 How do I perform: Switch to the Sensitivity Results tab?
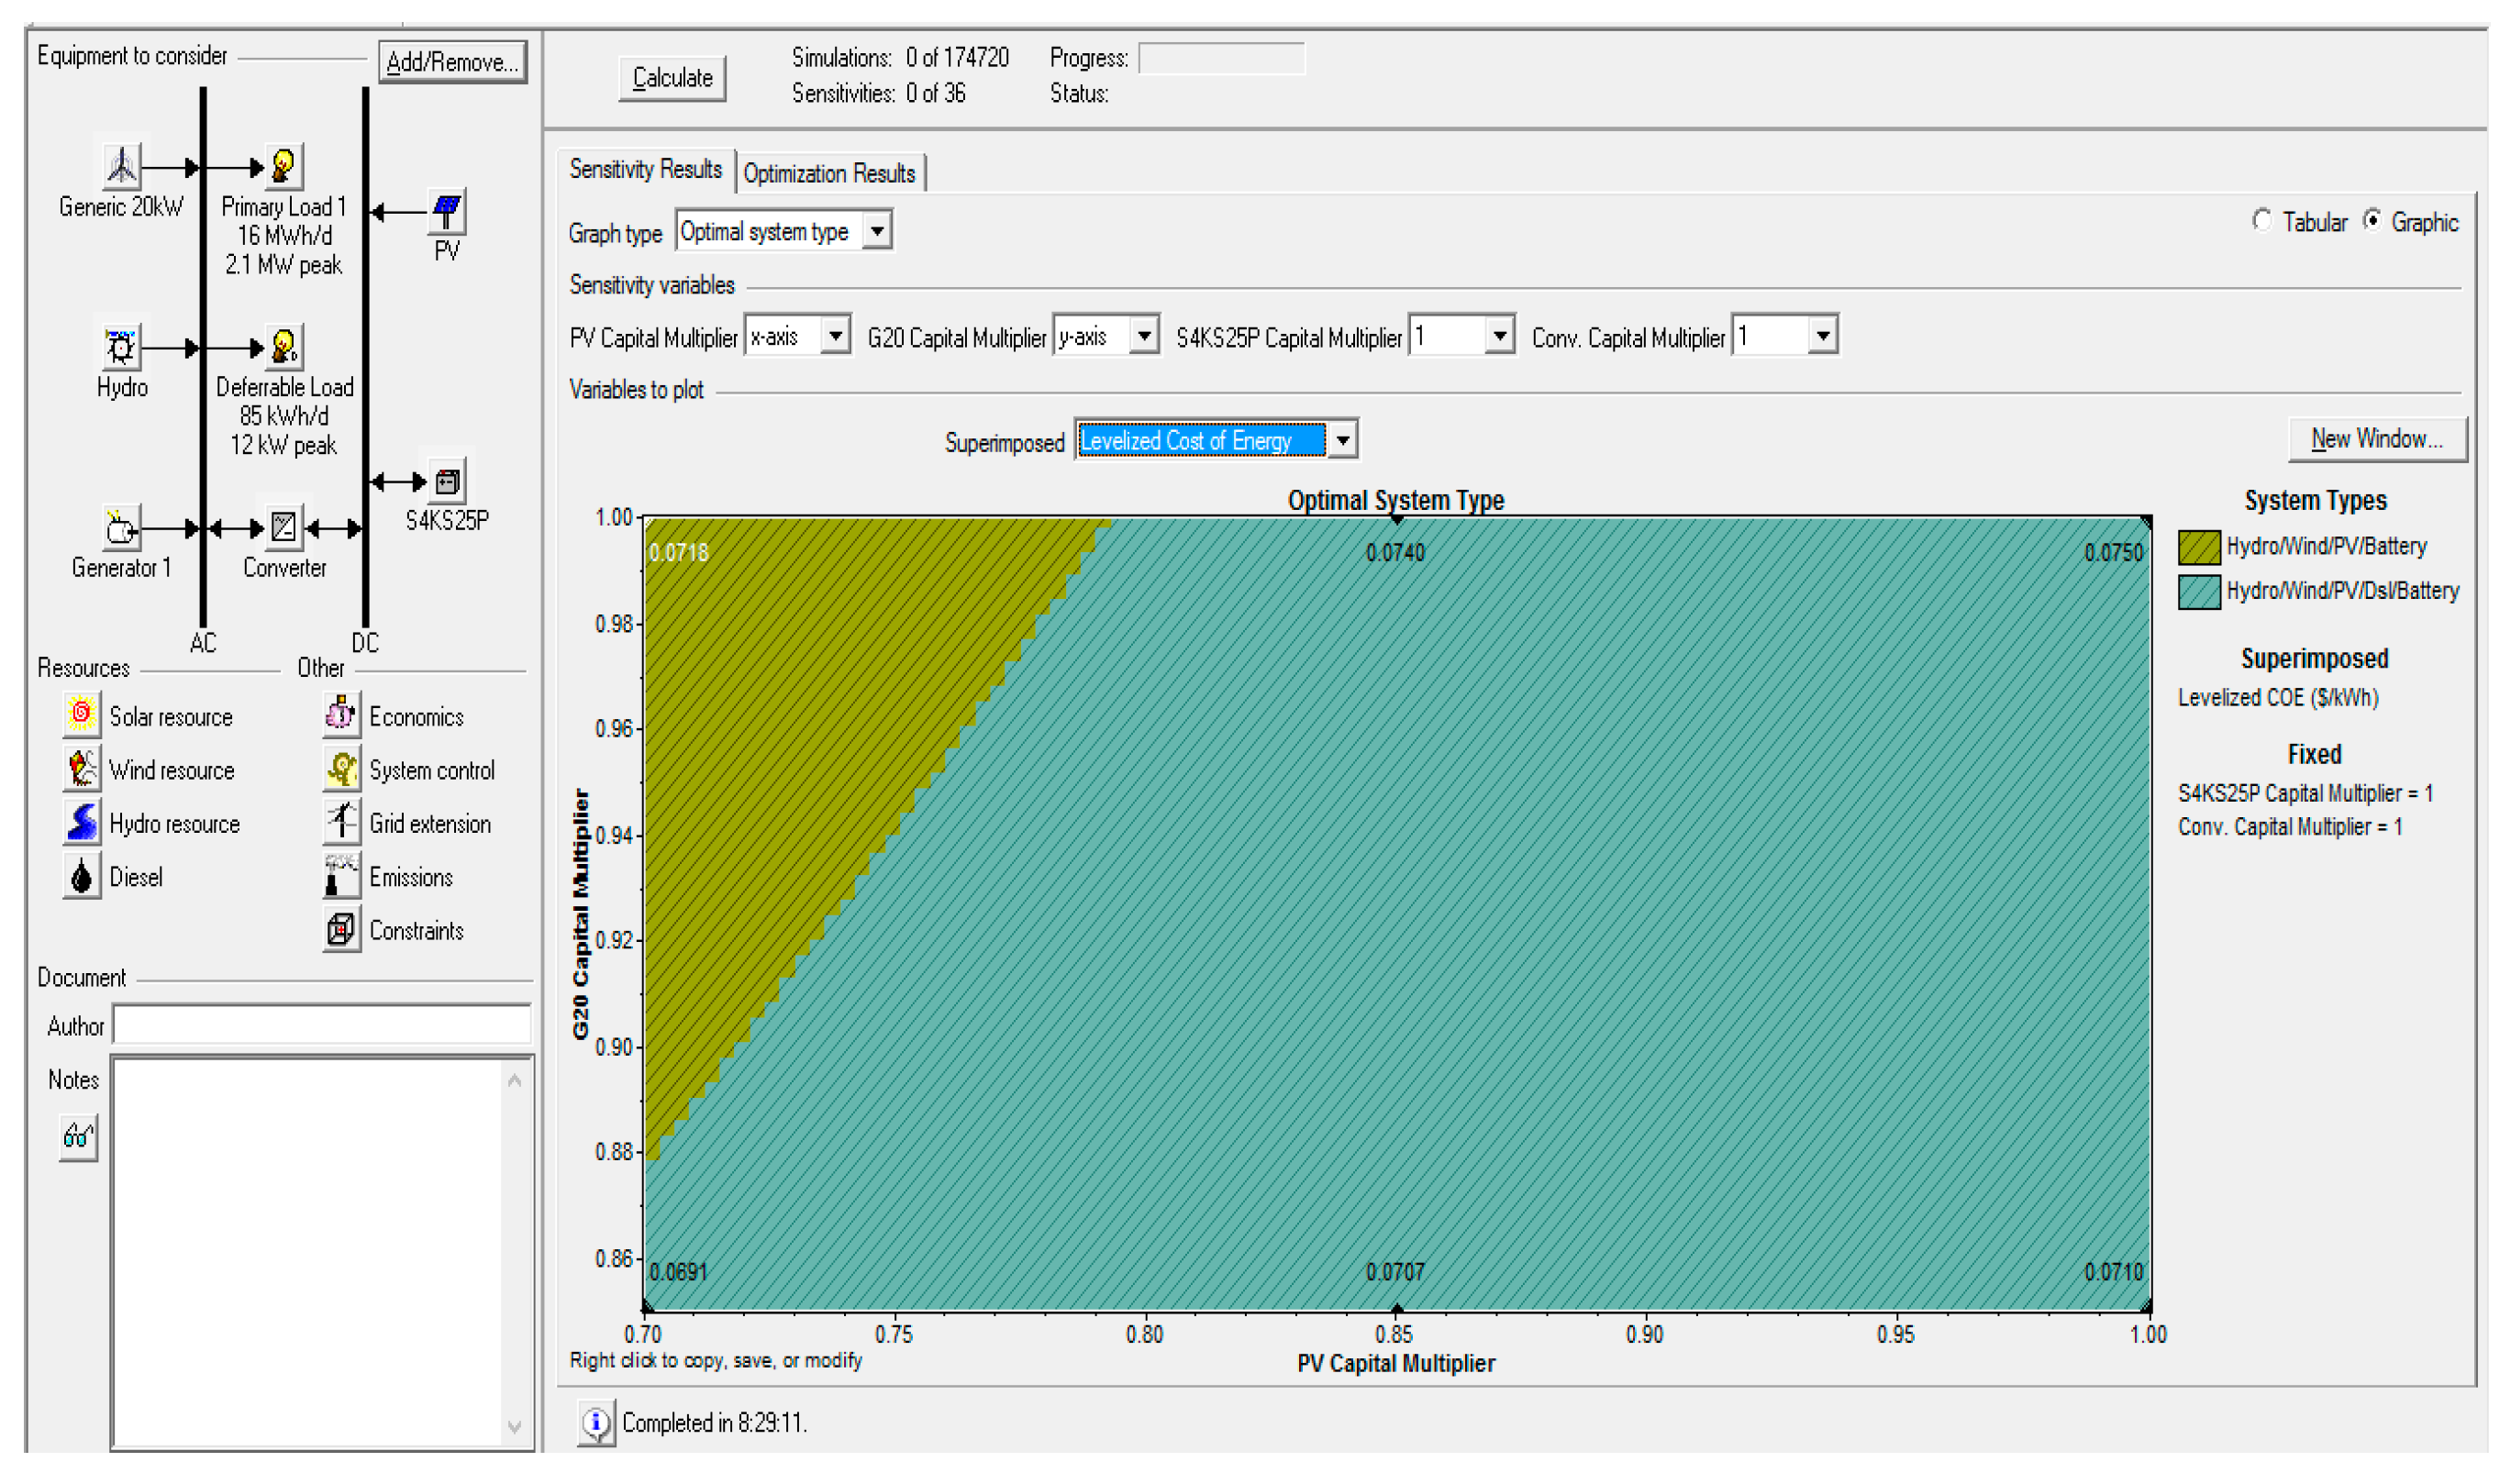point(645,169)
